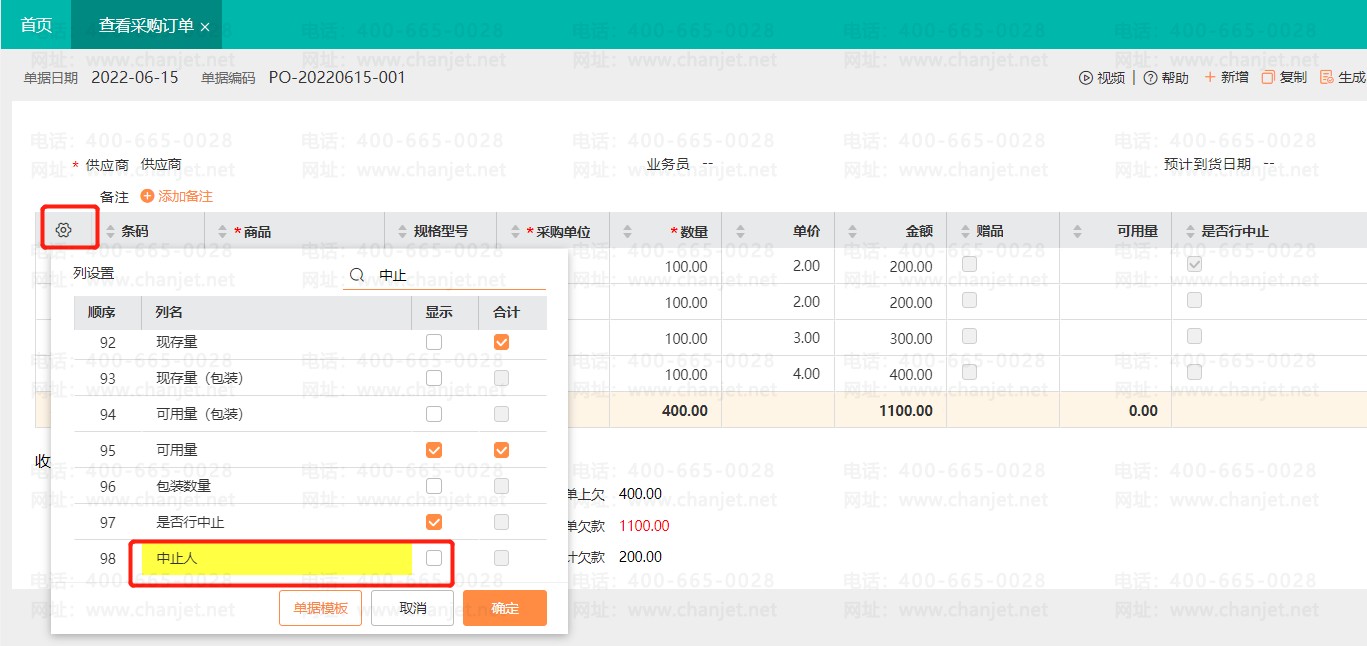
Task: Click the orange add remark plus icon
Action: [x=148, y=197]
